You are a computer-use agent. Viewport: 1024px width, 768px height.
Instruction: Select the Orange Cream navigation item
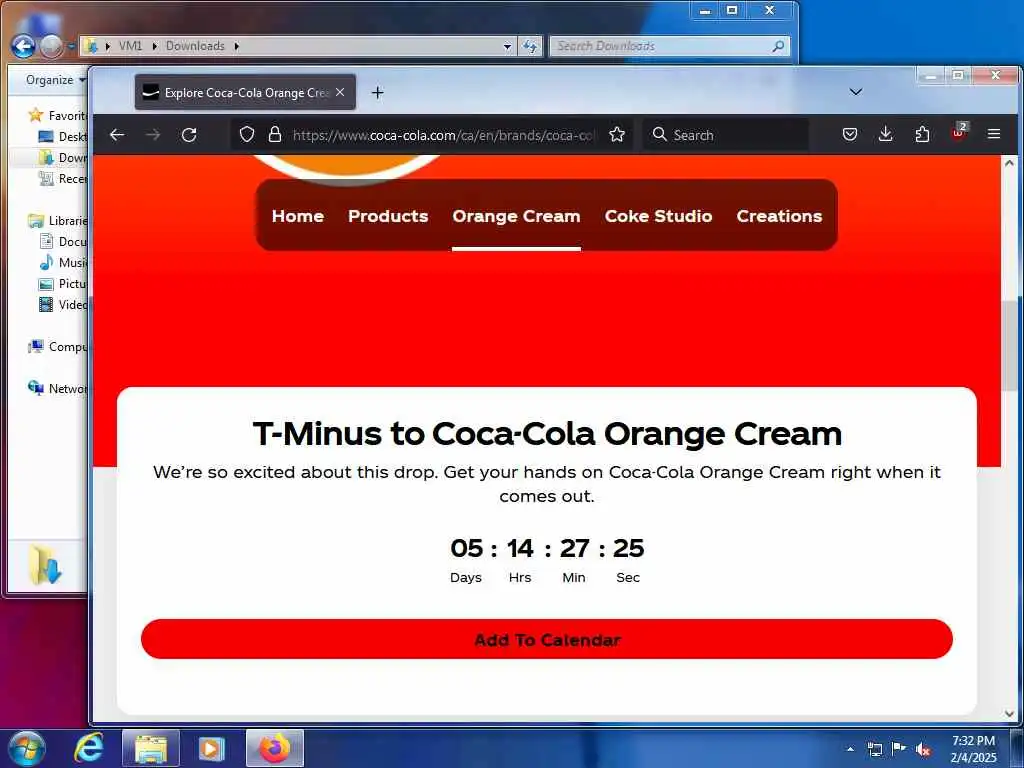(516, 216)
